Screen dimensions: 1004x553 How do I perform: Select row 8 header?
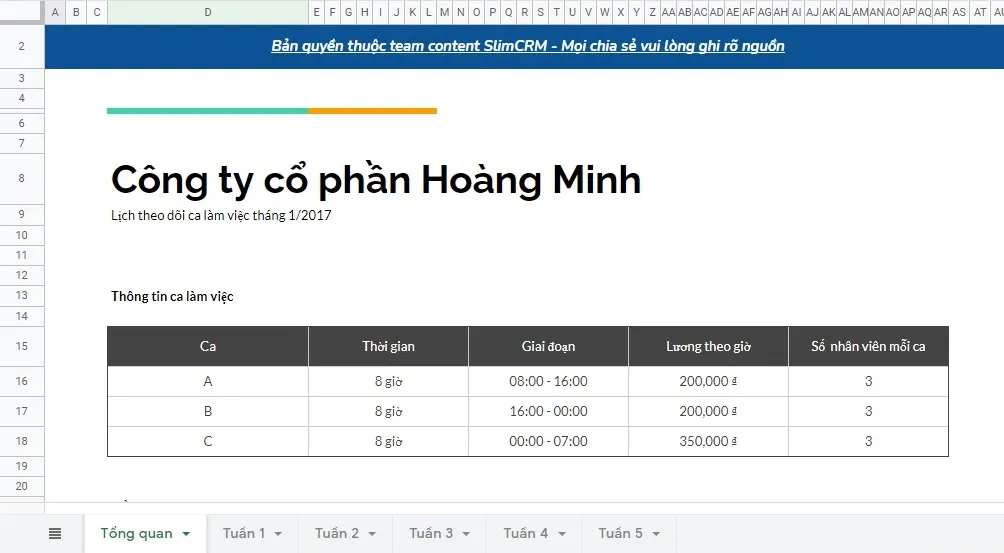[x=22, y=178]
